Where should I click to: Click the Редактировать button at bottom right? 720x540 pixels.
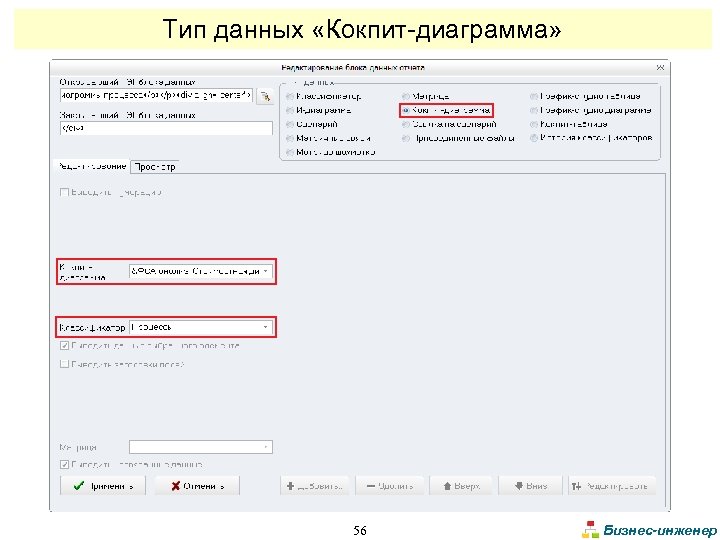coord(612,486)
